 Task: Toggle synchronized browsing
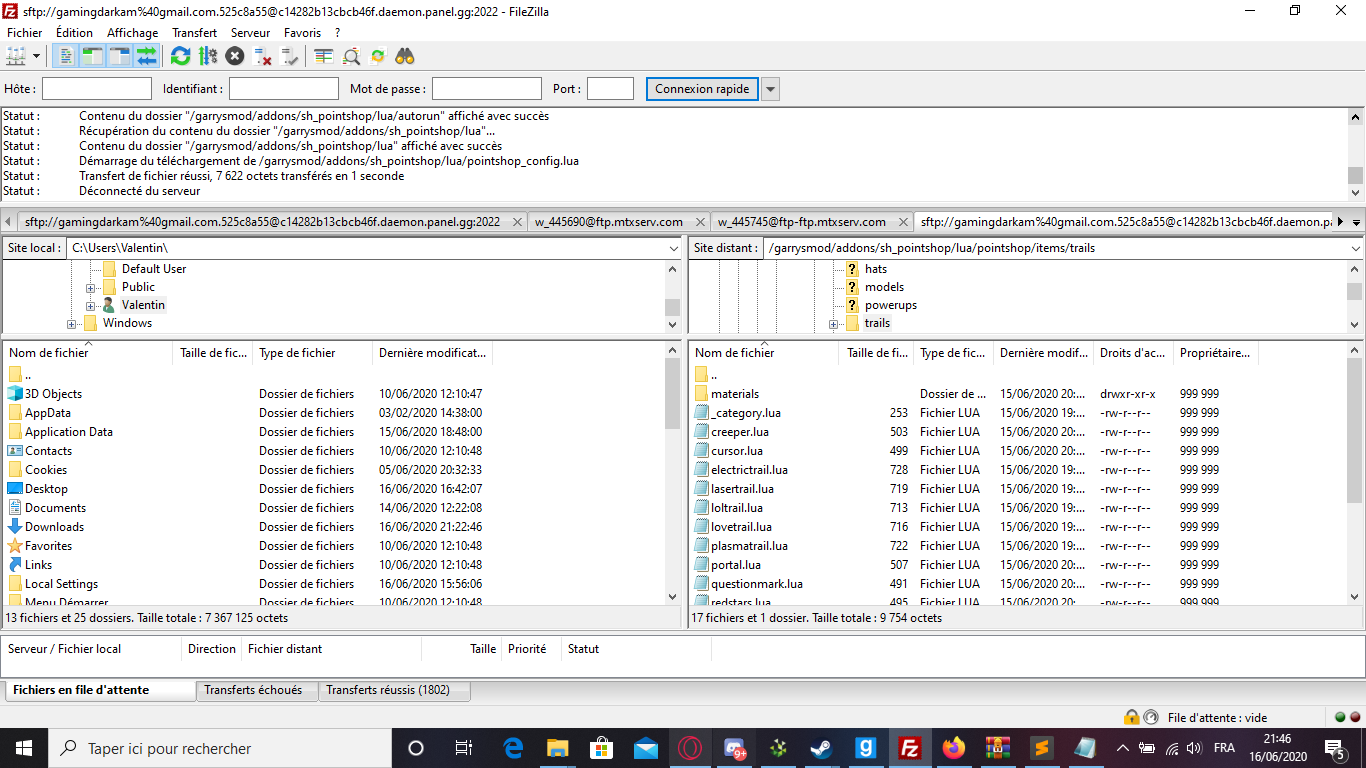click(x=378, y=56)
